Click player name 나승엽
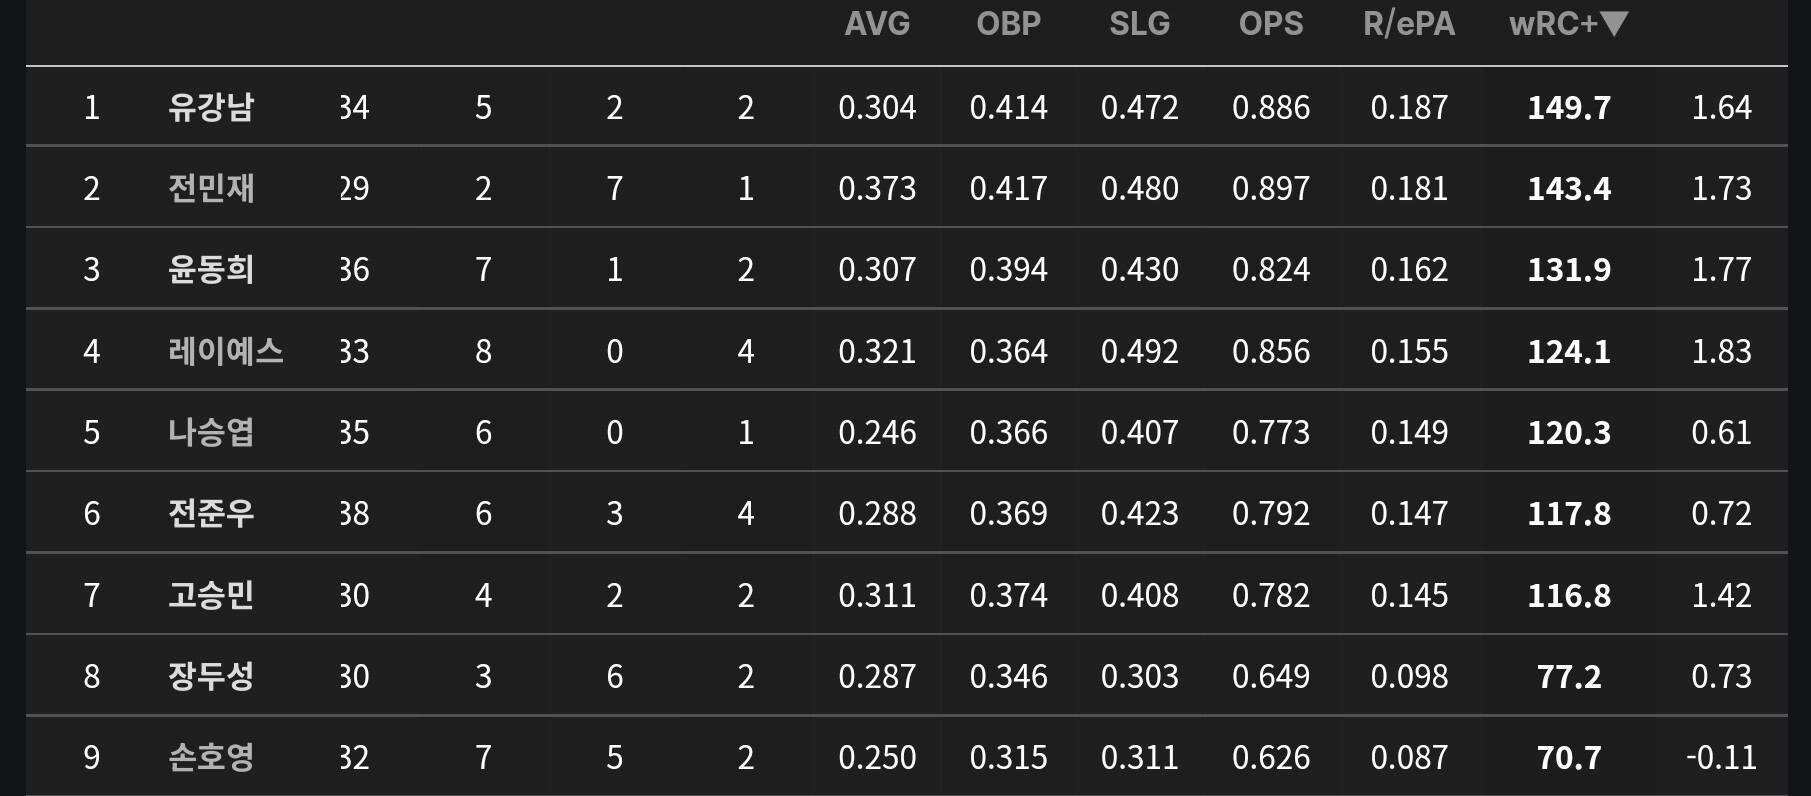 (211, 432)
